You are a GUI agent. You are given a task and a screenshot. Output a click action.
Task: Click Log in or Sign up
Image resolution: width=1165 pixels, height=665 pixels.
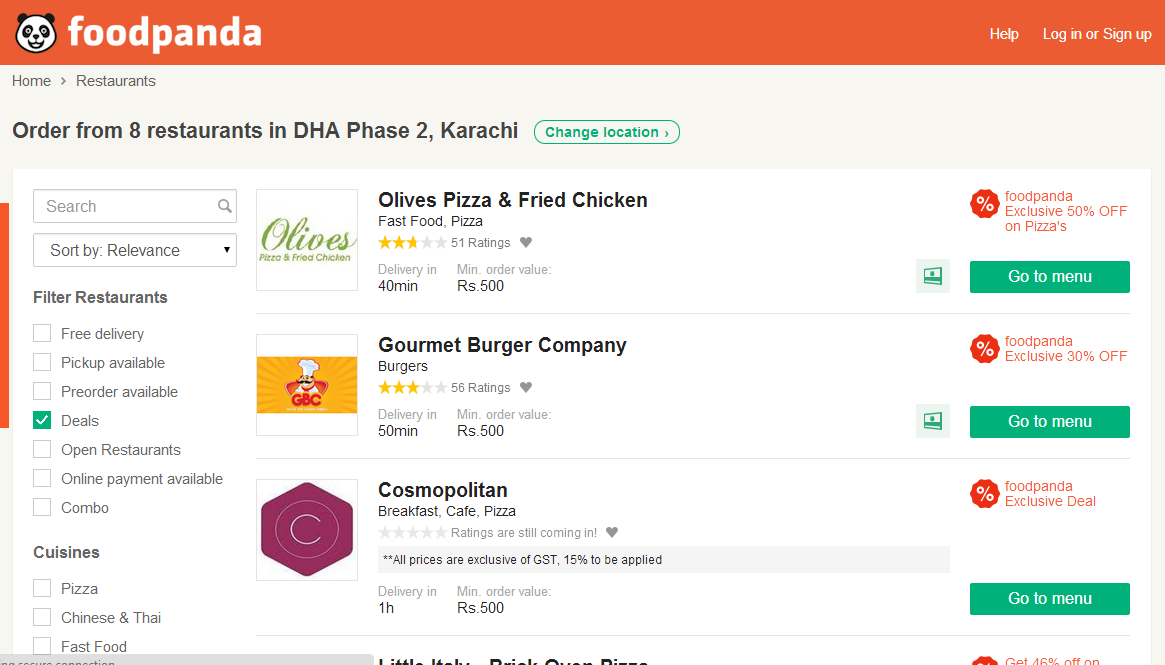[1097, 34]
